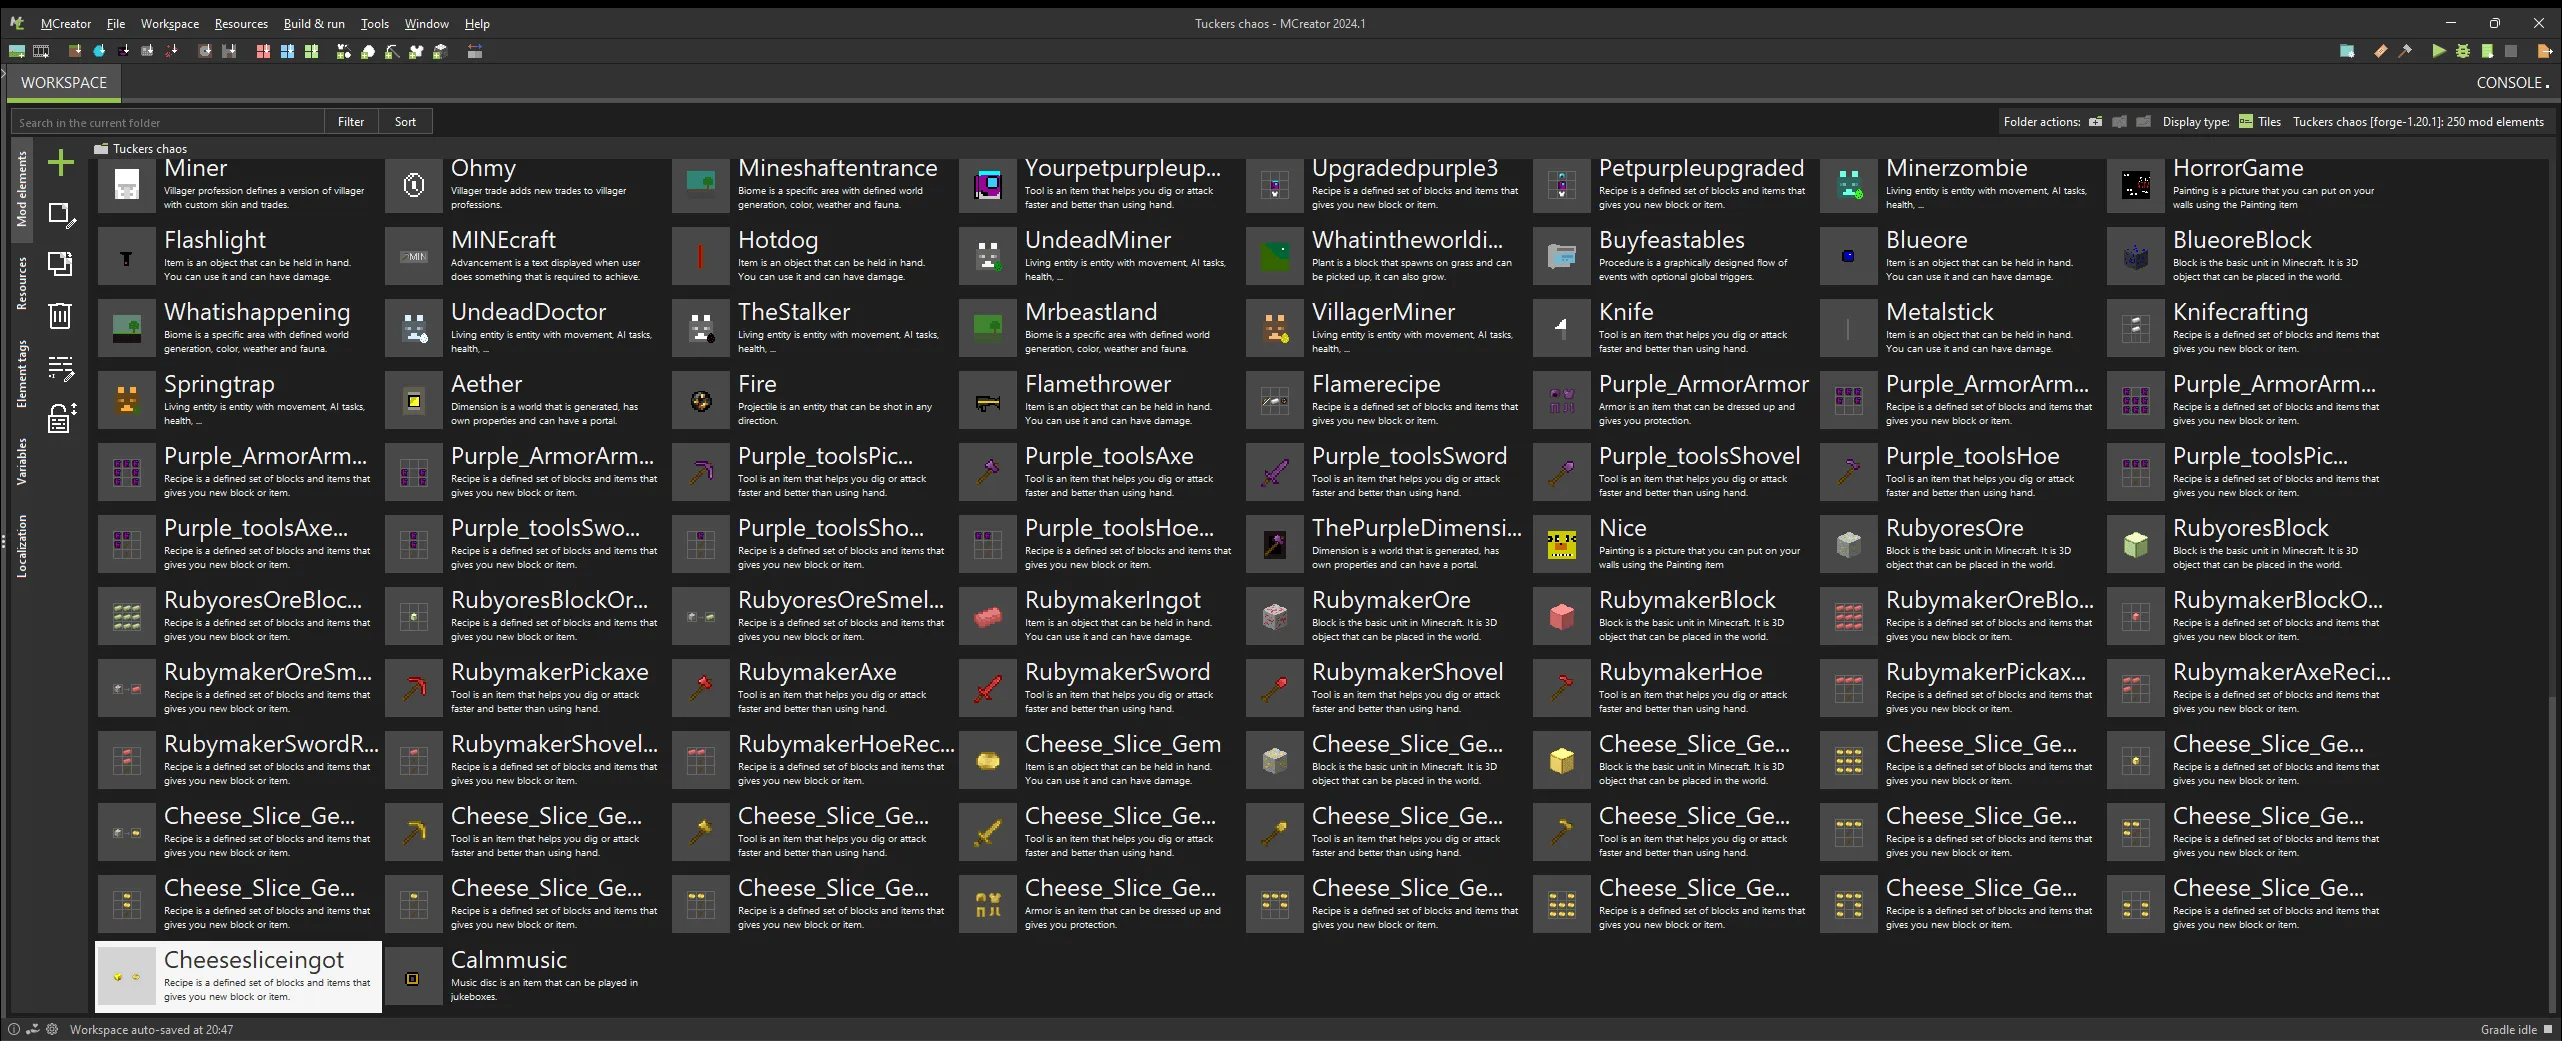Viewport: 2562px width, 1041px height.
Task: Select the Mod elements vertical tab
Action: click(21, 189)
